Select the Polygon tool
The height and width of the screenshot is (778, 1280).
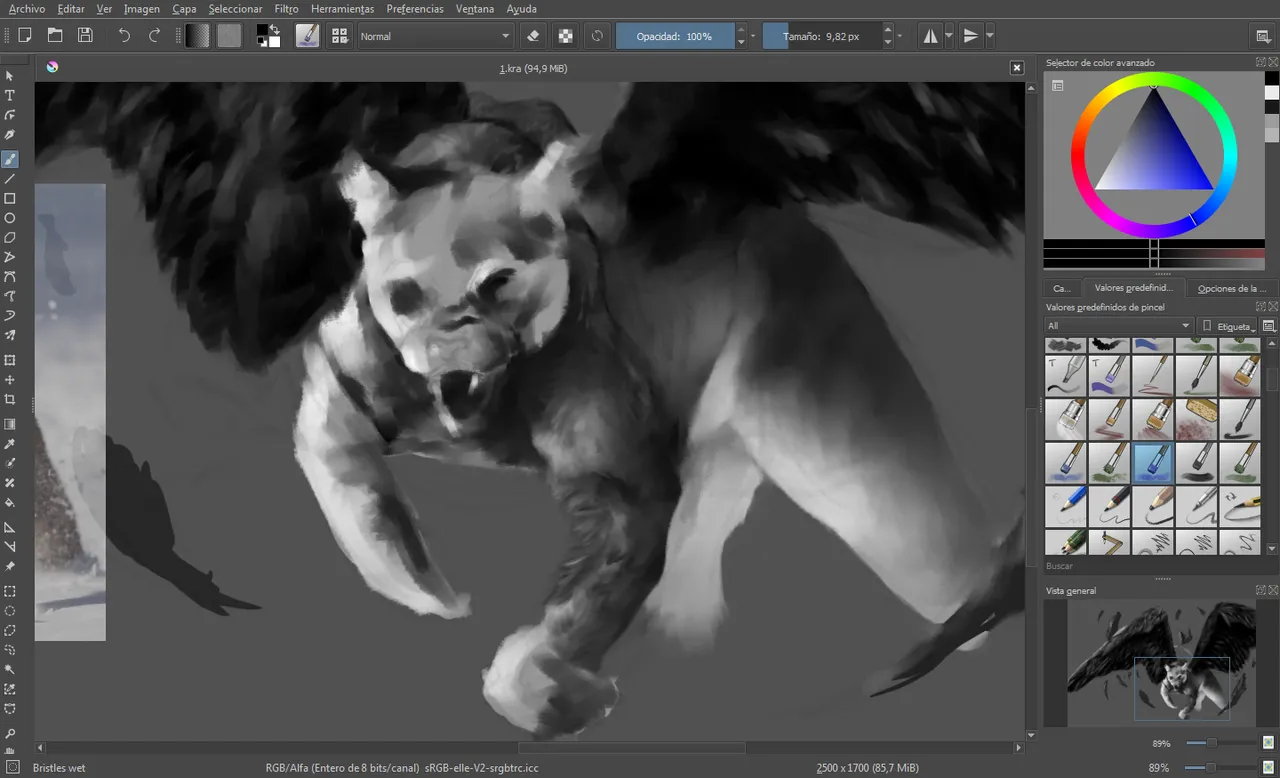click(x=10, y=238)
